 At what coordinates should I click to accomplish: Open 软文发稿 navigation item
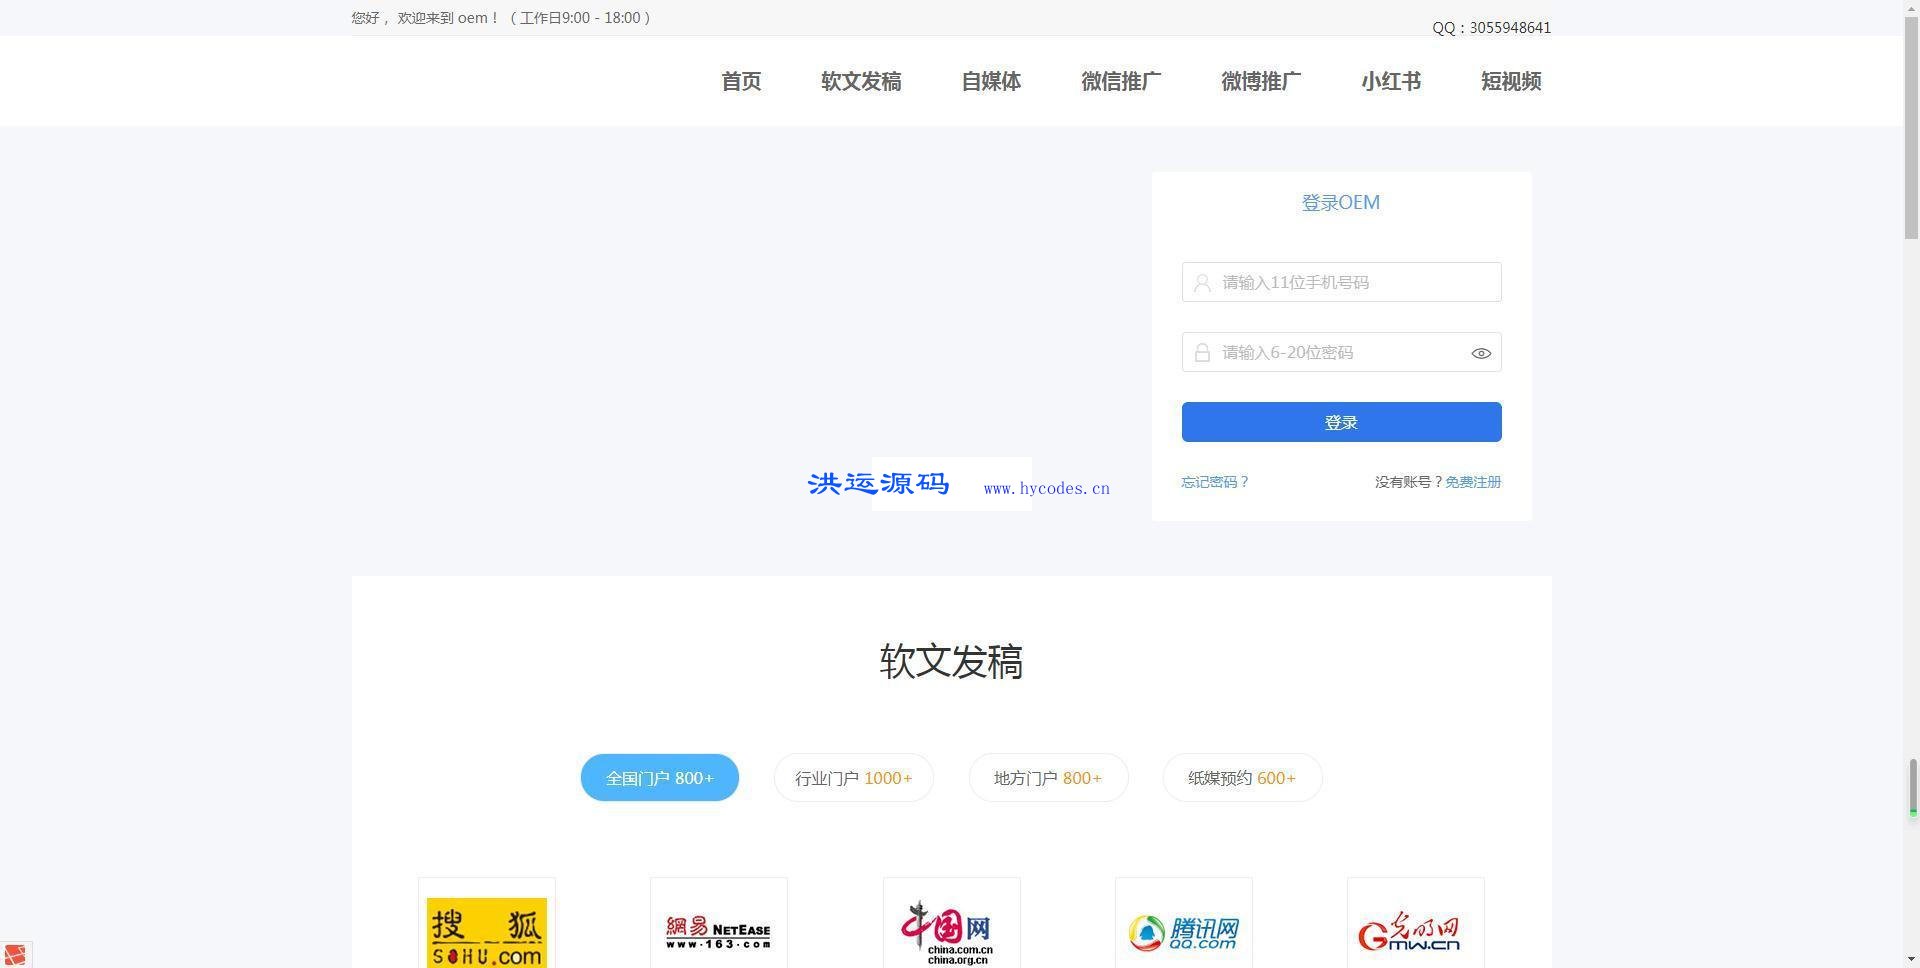pos(861,81)
